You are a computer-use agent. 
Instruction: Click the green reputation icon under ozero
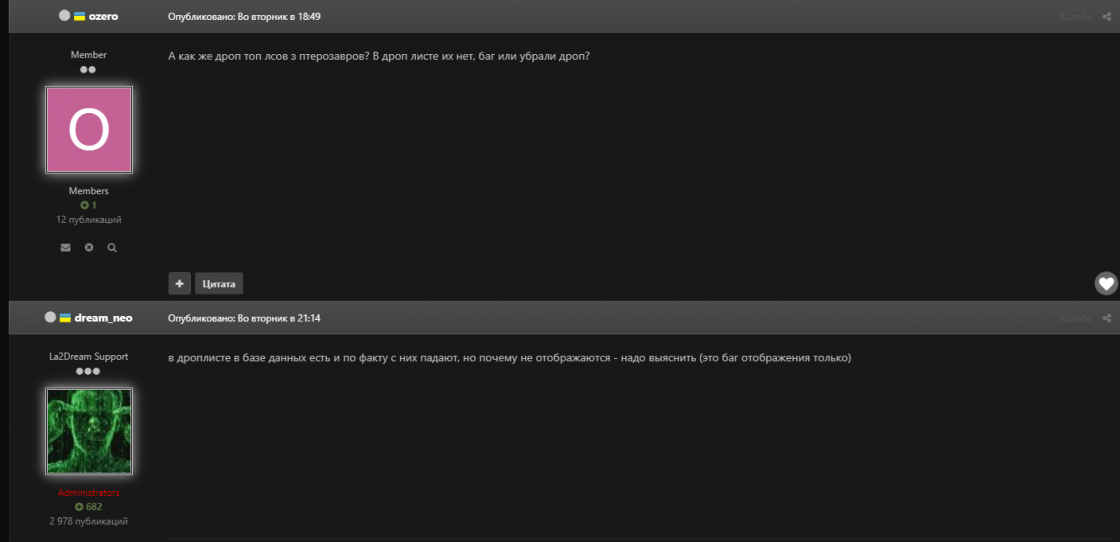coord(85,205)
